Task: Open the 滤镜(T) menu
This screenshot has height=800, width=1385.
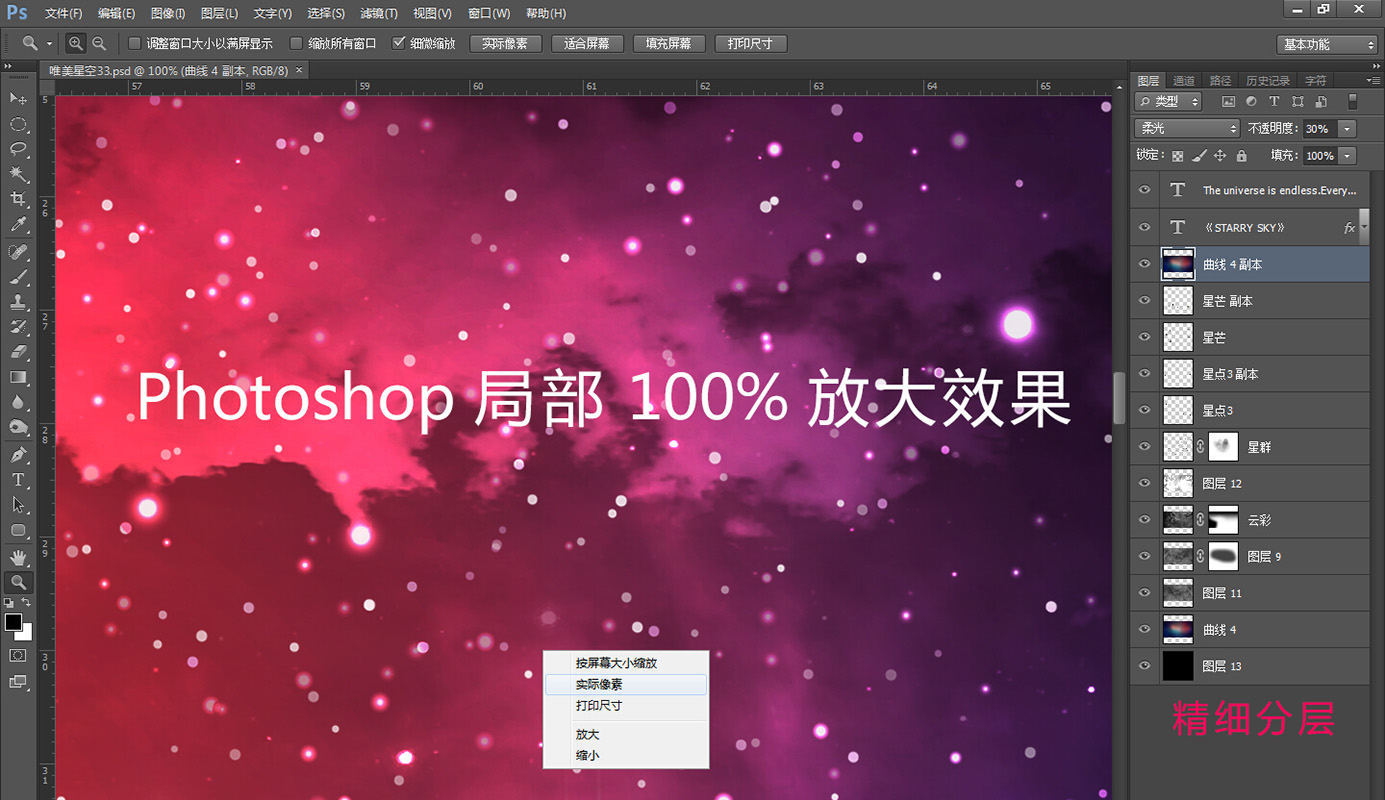Action: 379,13
